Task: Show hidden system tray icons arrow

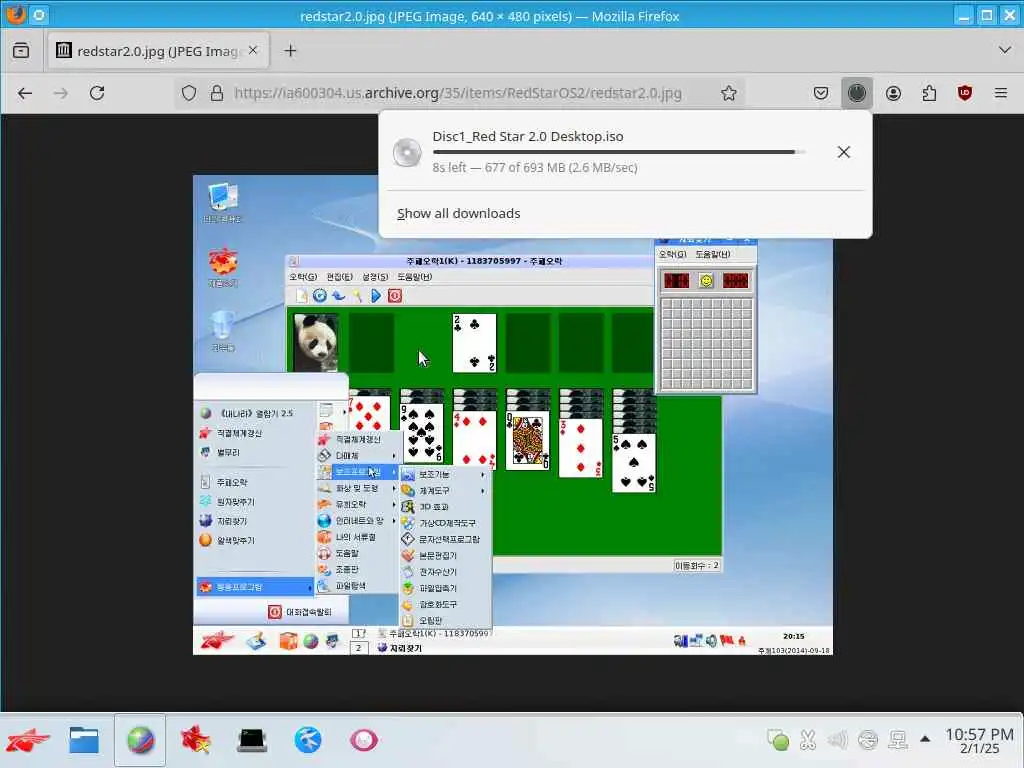Action: pos(925,739)
